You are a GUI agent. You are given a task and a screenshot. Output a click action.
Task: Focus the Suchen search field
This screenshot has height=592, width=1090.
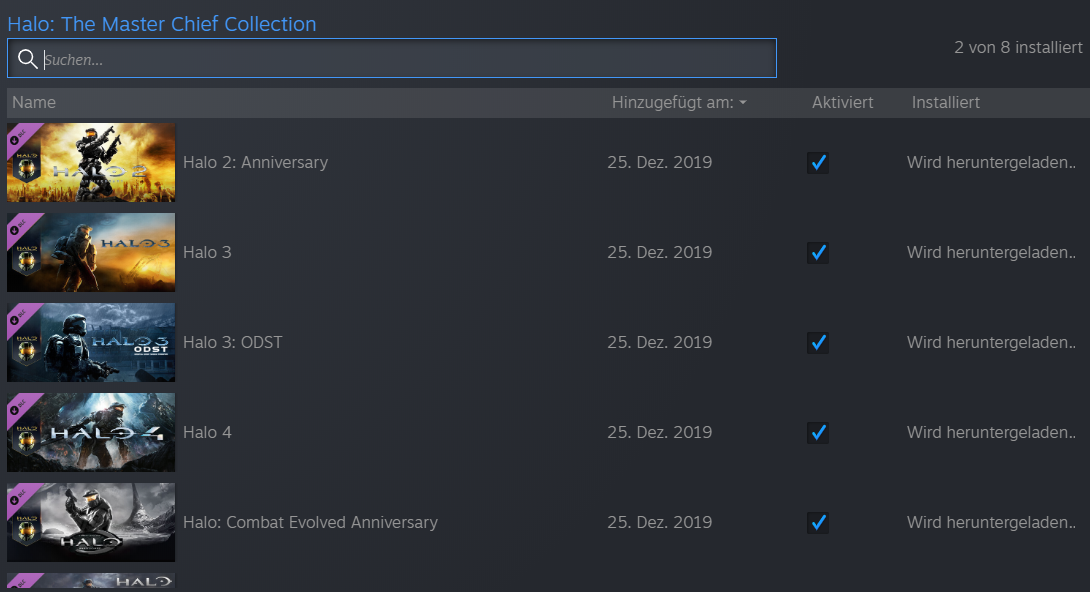point(400,59)
